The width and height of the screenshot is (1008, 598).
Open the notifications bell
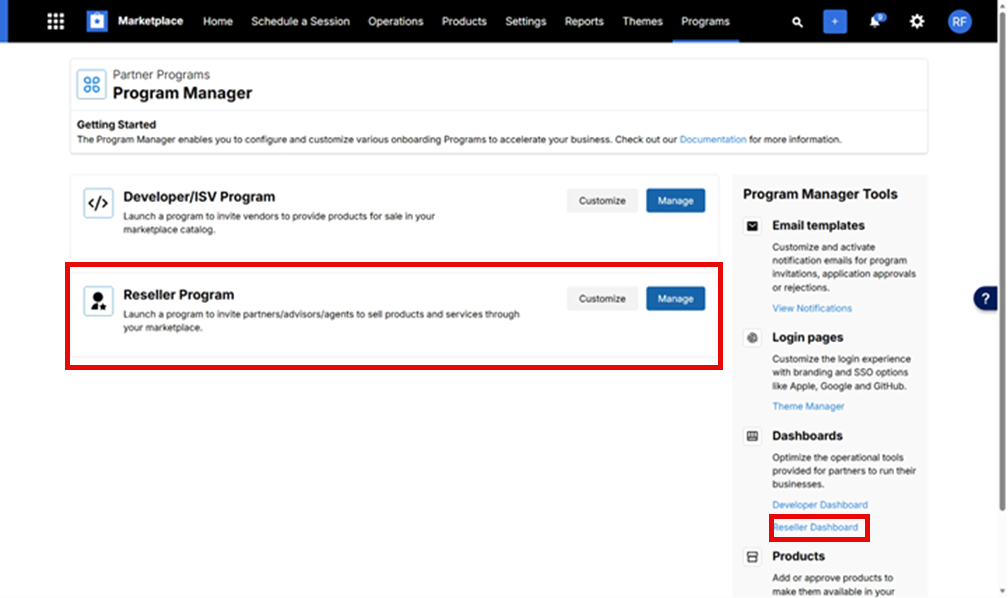(x=875, y=21)
